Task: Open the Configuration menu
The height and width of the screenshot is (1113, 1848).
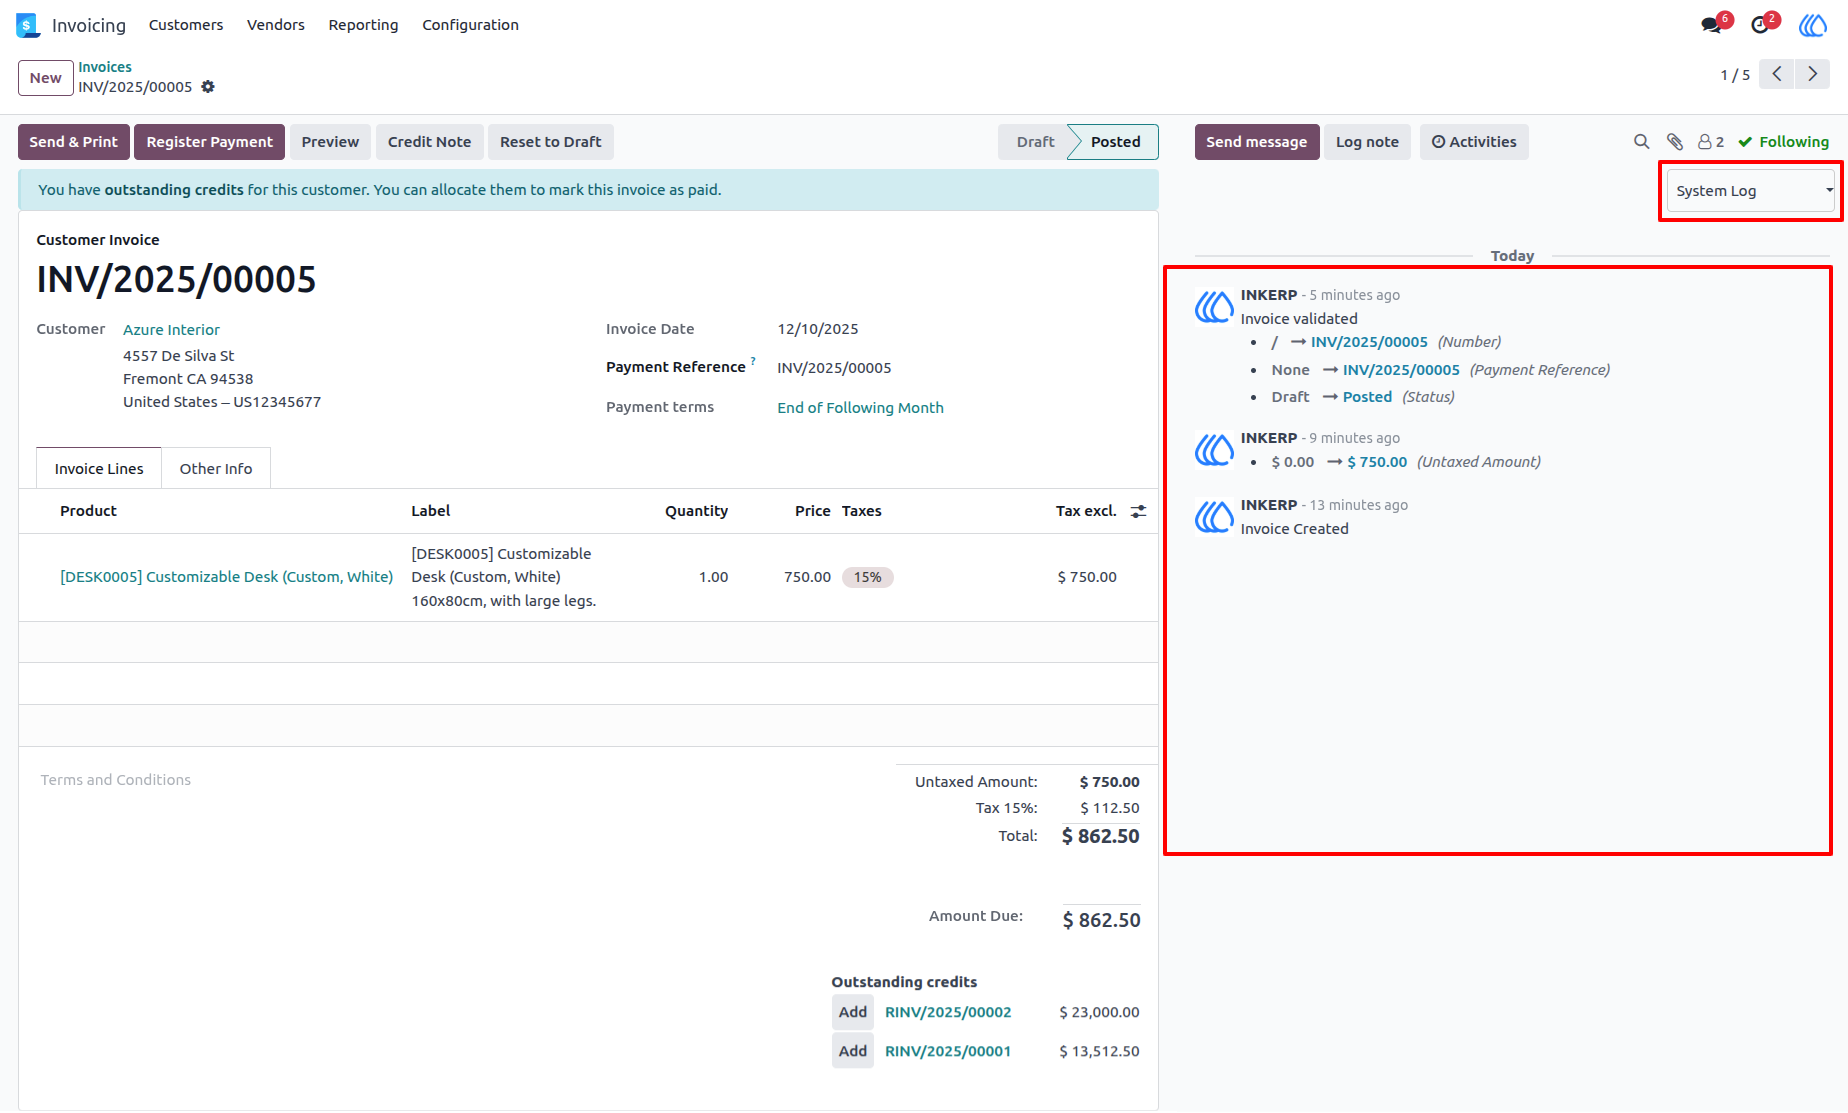Action: 470,25
